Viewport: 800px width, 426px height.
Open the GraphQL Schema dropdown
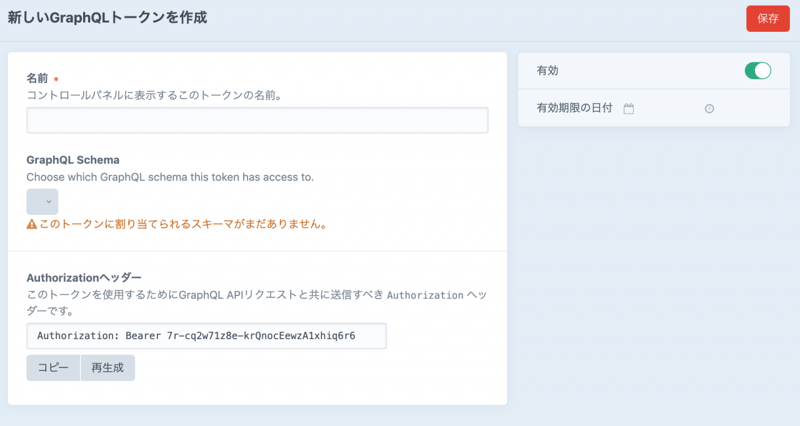42,202
